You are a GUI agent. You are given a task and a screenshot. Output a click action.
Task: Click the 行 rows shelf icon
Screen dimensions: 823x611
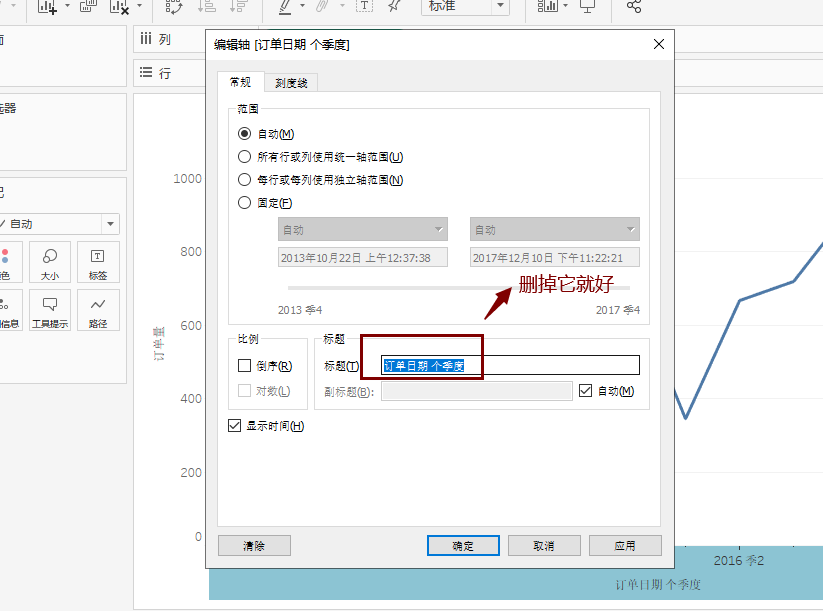tap(146, 72)
